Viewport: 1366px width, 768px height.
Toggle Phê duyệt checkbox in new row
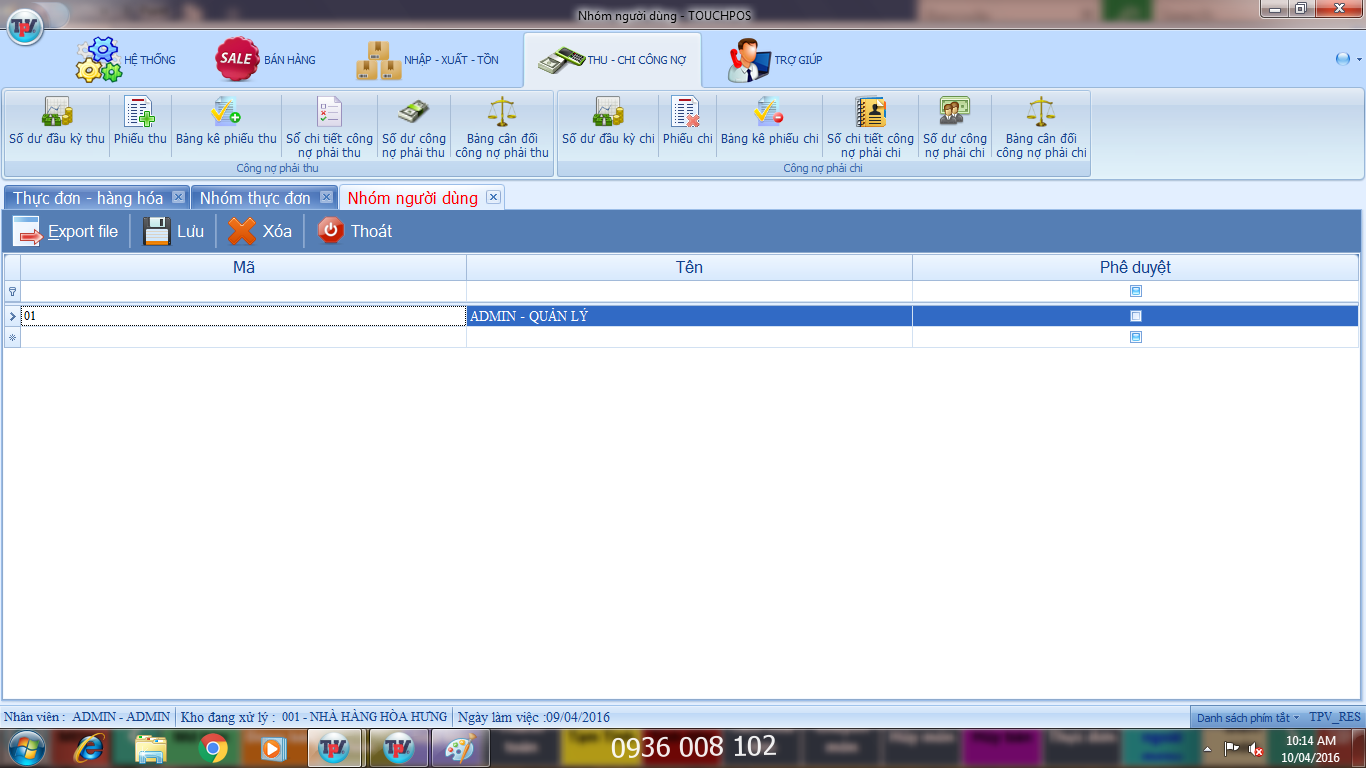point(1136,337)
